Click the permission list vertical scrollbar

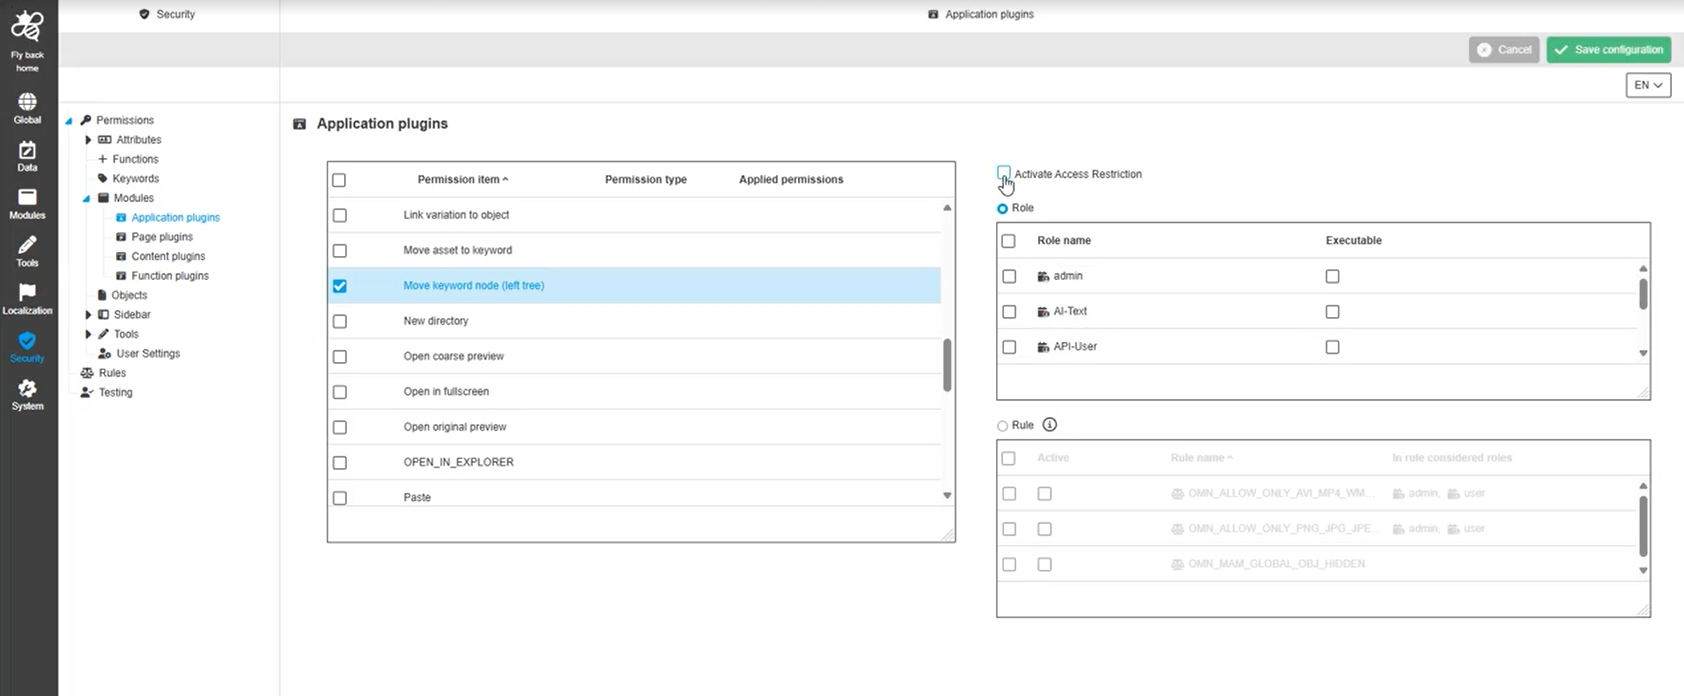(x=947, y=364)
